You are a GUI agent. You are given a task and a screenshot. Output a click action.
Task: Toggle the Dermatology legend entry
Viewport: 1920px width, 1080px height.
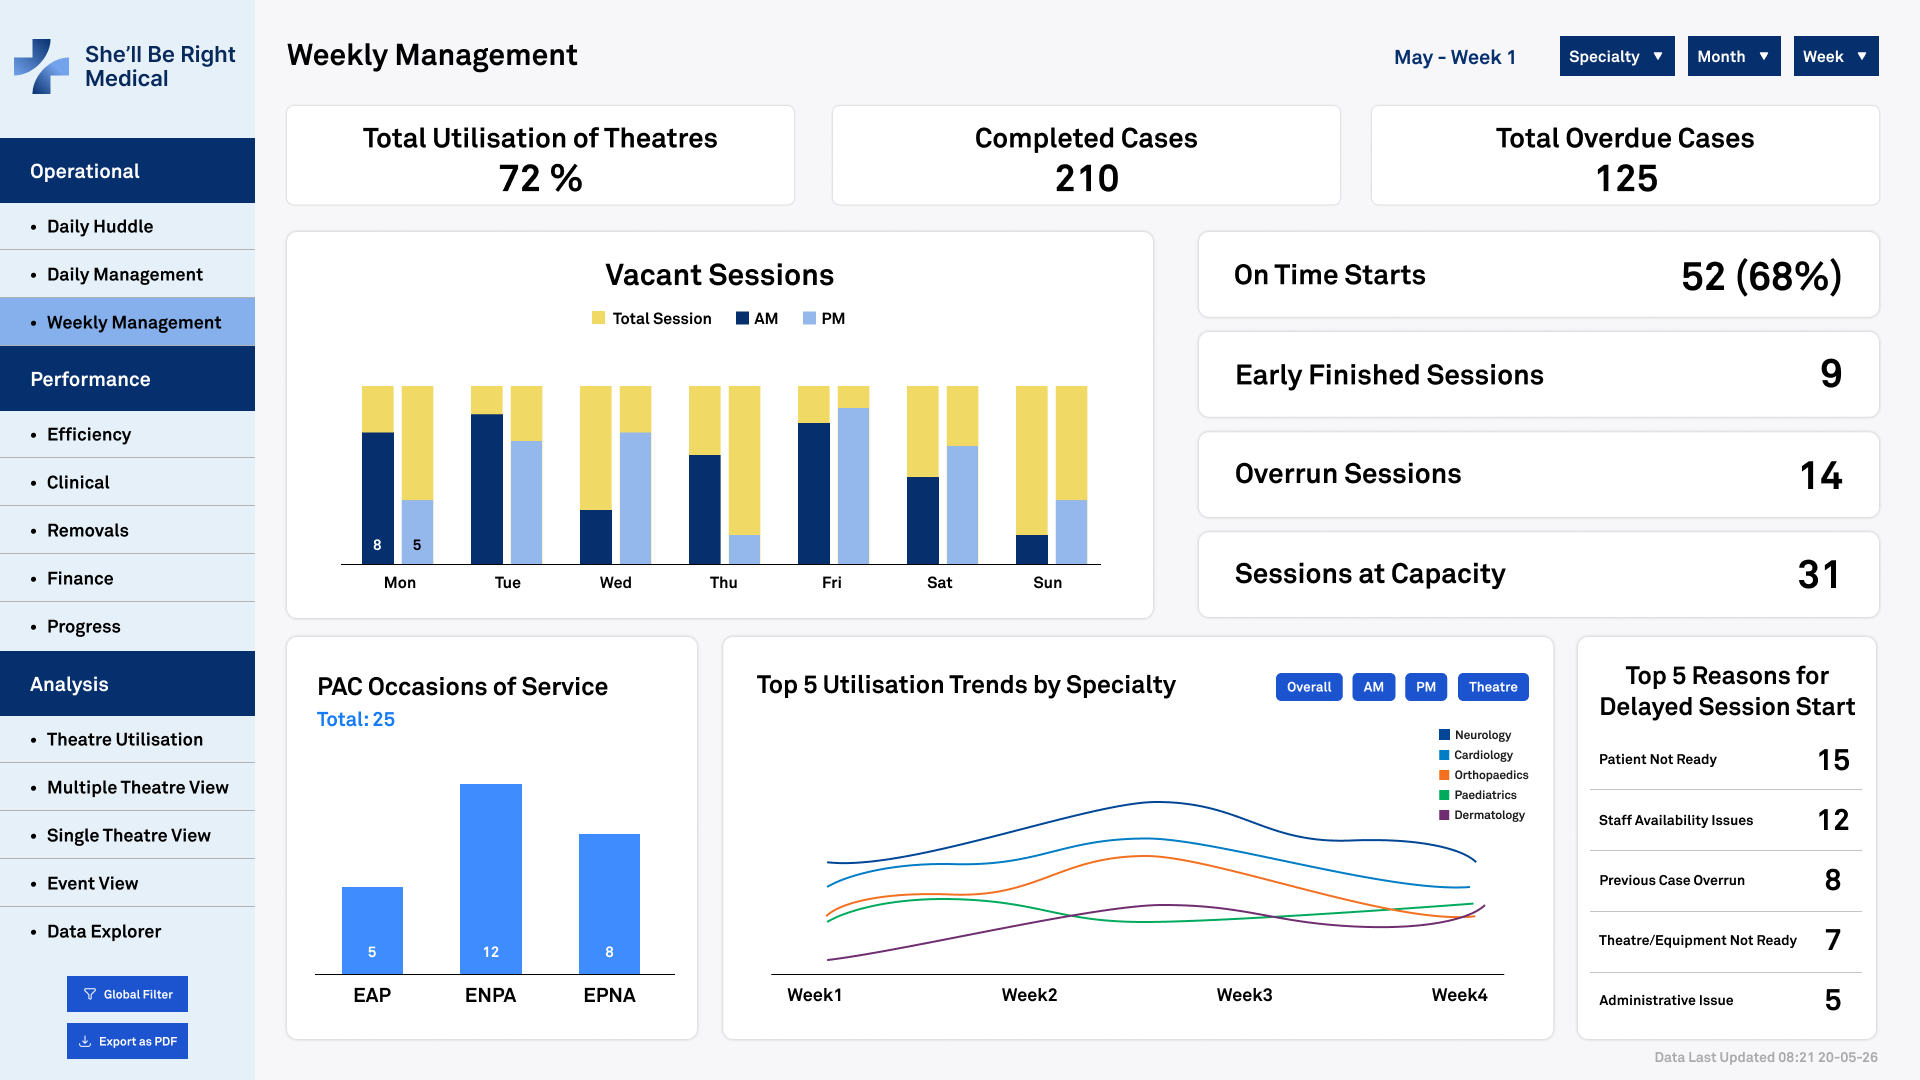tap(1482, 815)
